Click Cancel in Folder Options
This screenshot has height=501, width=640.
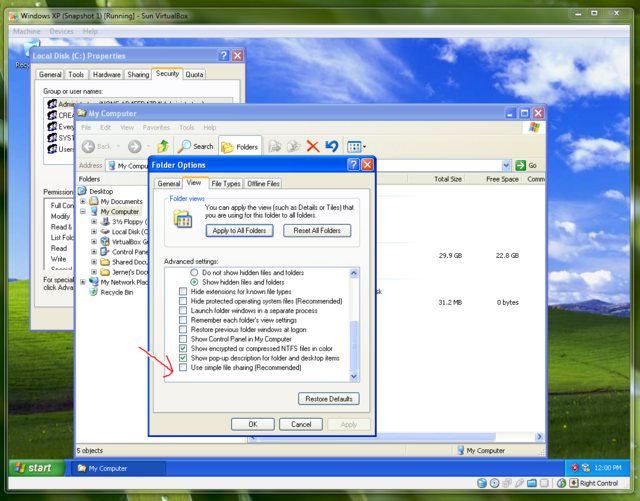[301, 424]
